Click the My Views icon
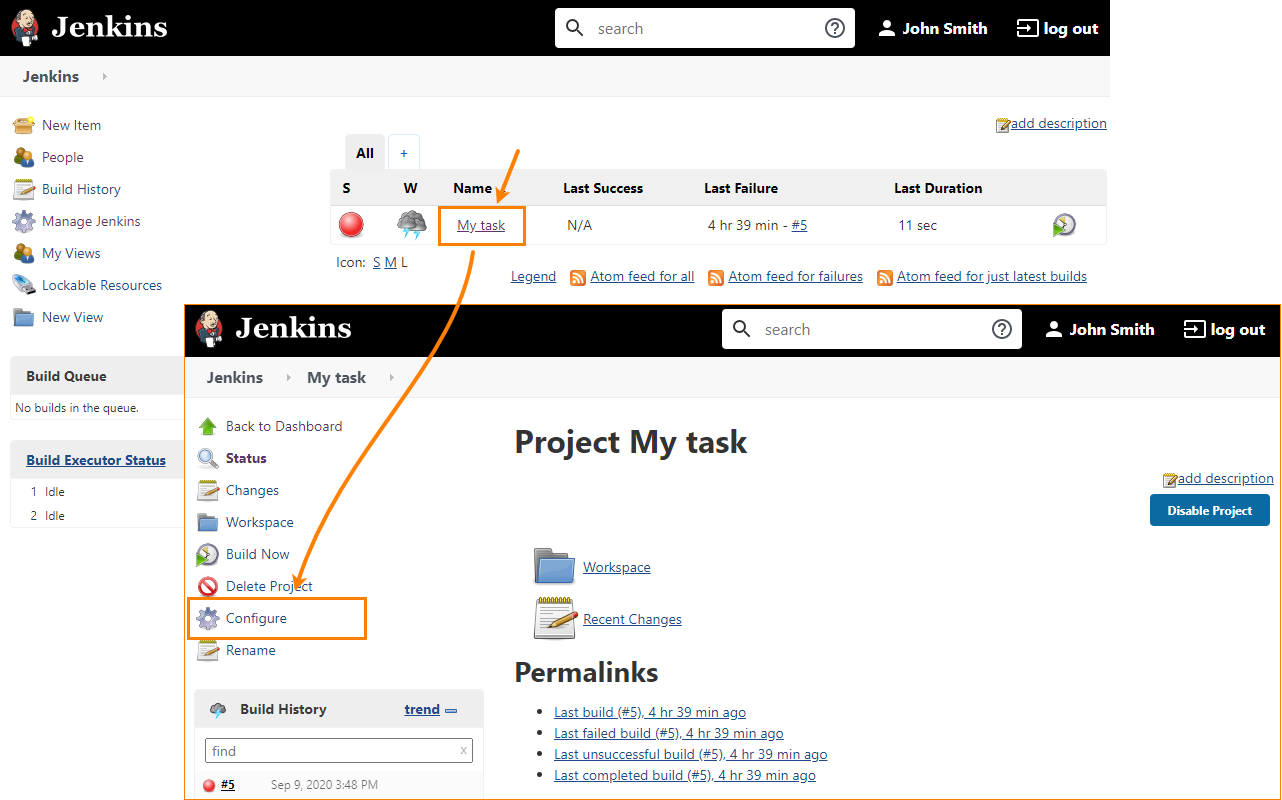 pos(24,253)
